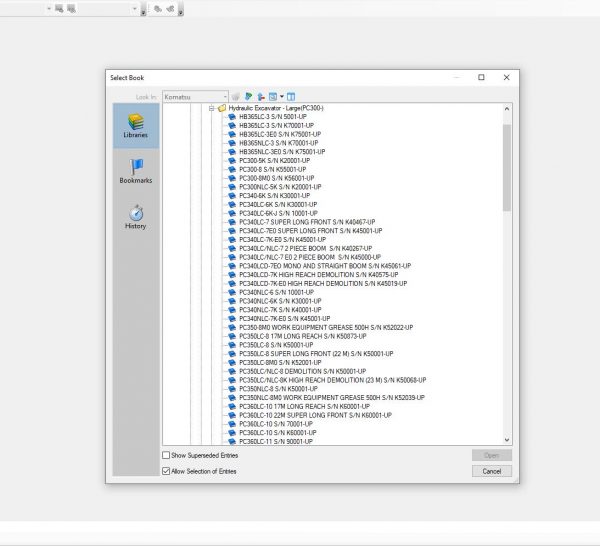Viewport: 600px width, 546px height.
Task: Open the Bookmarks panel
Action: [136, 171]
